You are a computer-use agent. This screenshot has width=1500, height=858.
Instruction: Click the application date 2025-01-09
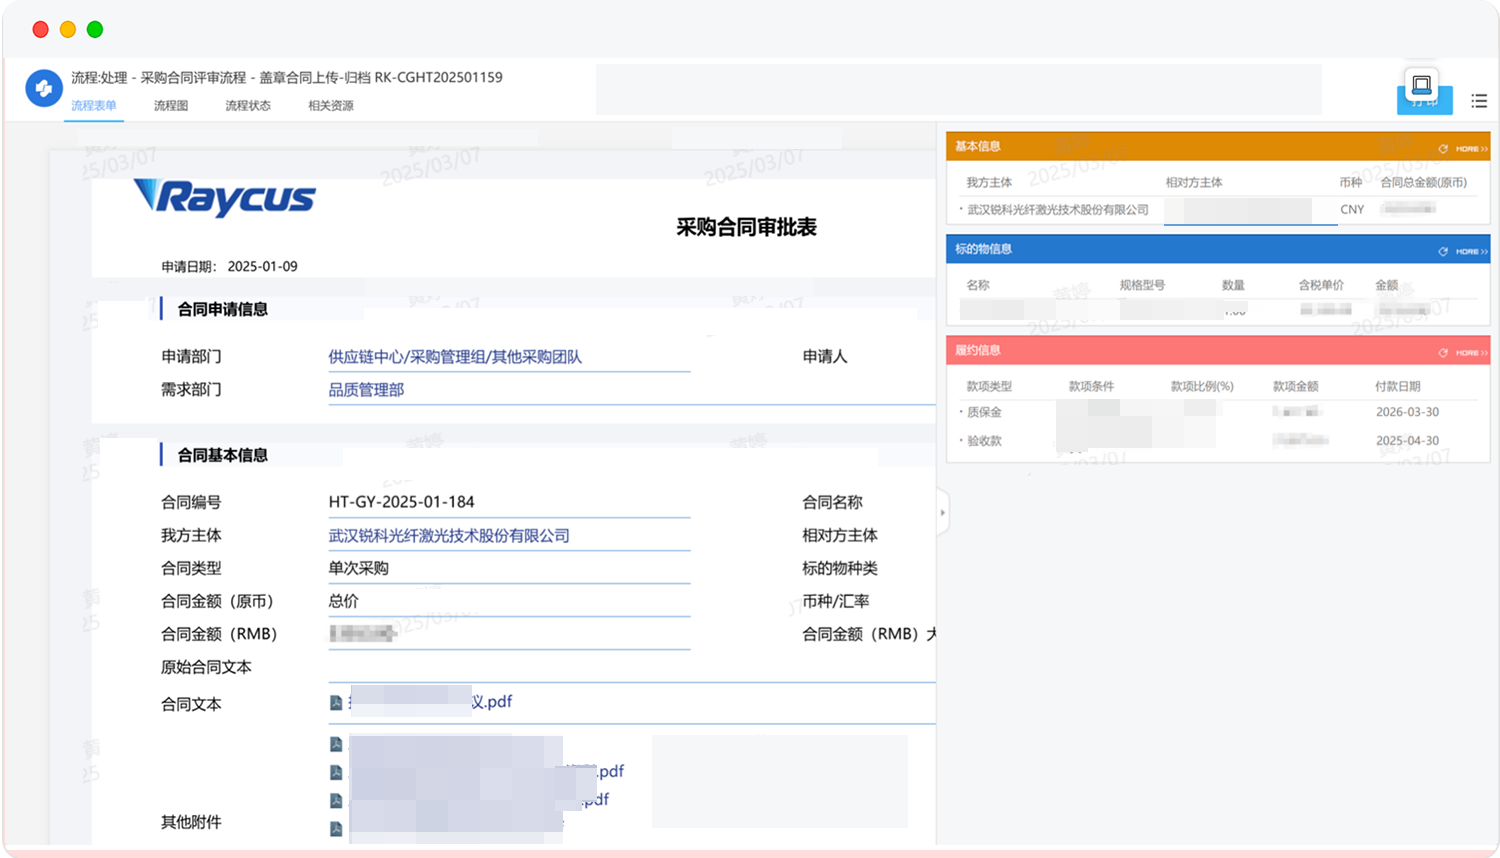[262, 266]
